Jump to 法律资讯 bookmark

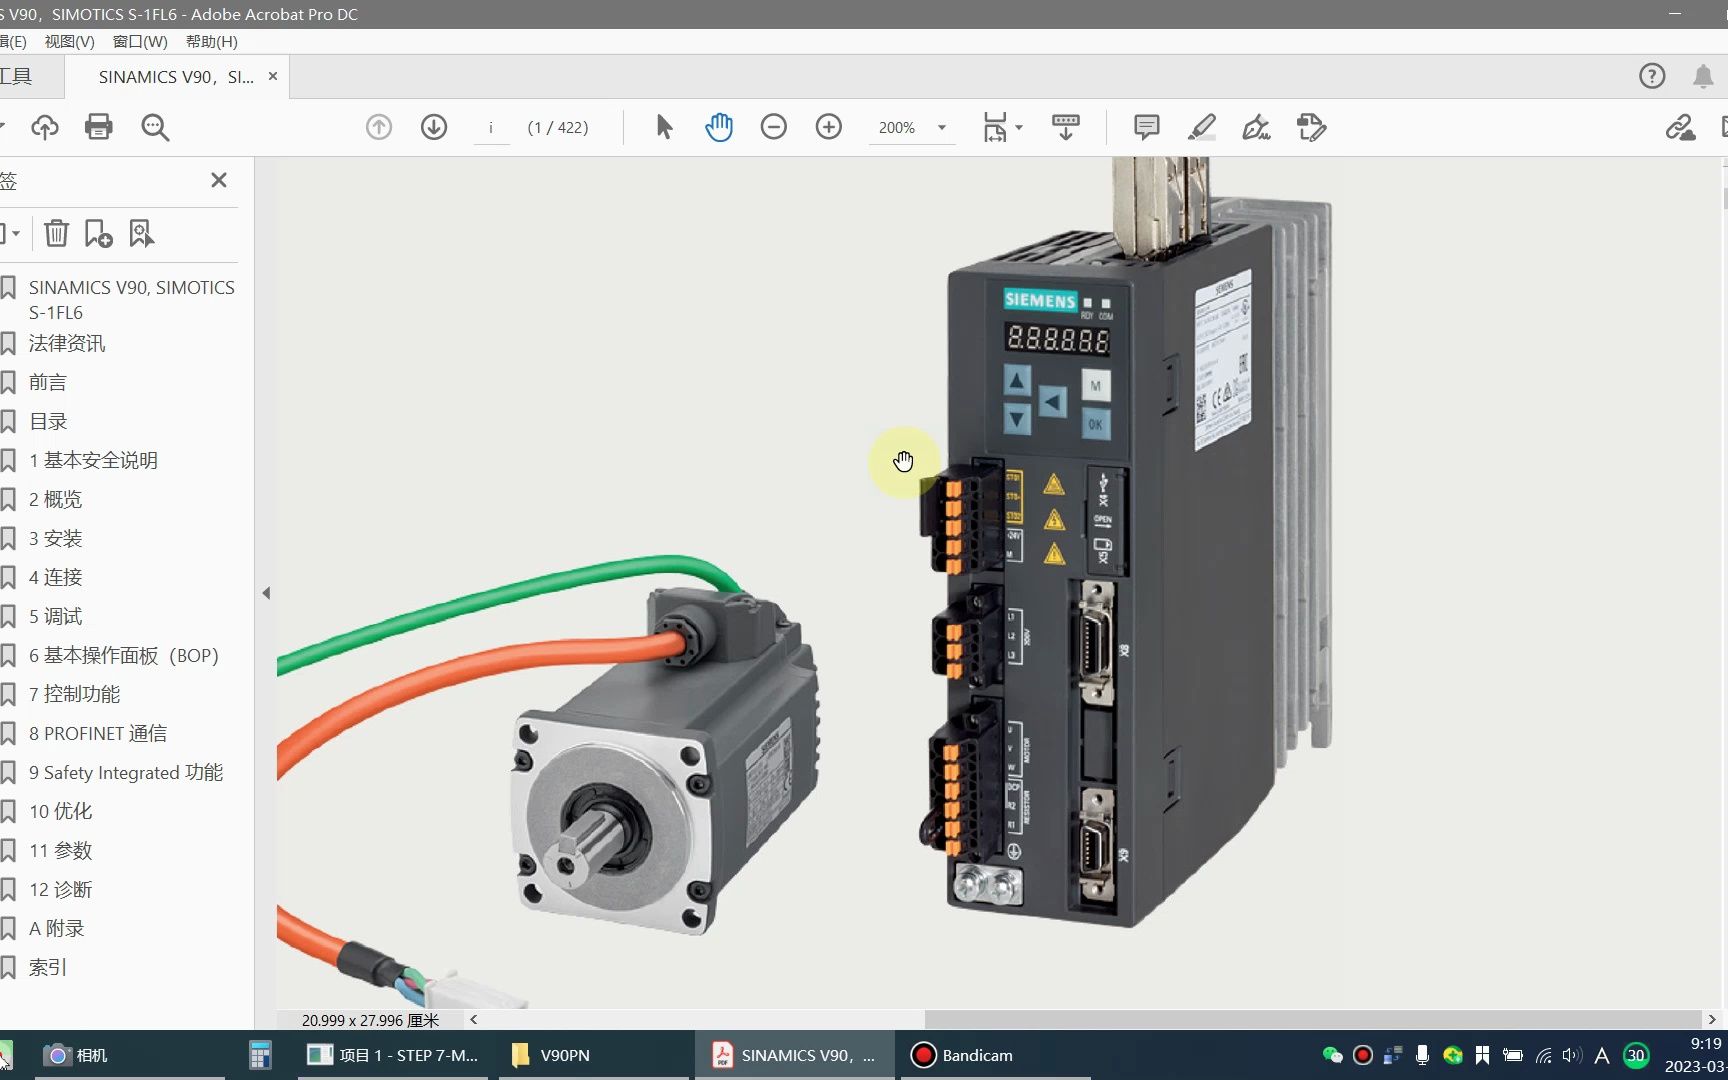tap(66, 343)
